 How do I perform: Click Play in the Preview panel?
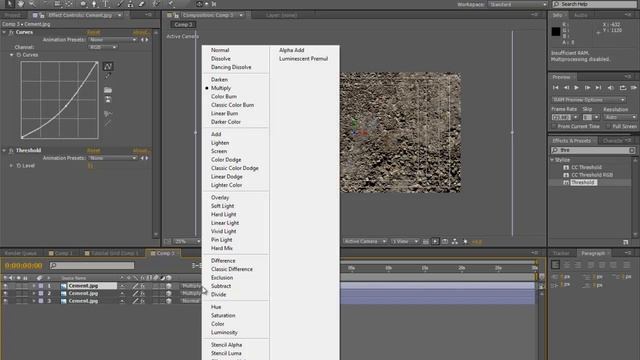coord(576,88)
